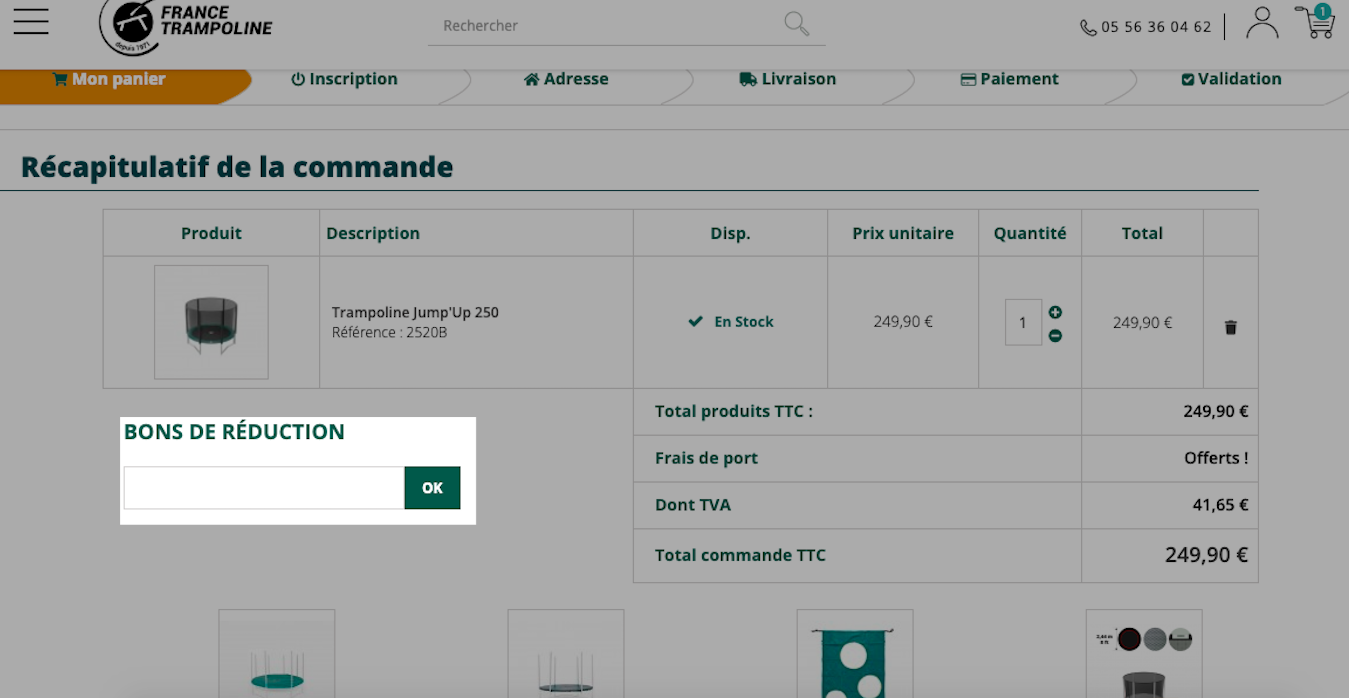Submit voucher with OK button
1349x698 pixels.
(432, 488)
